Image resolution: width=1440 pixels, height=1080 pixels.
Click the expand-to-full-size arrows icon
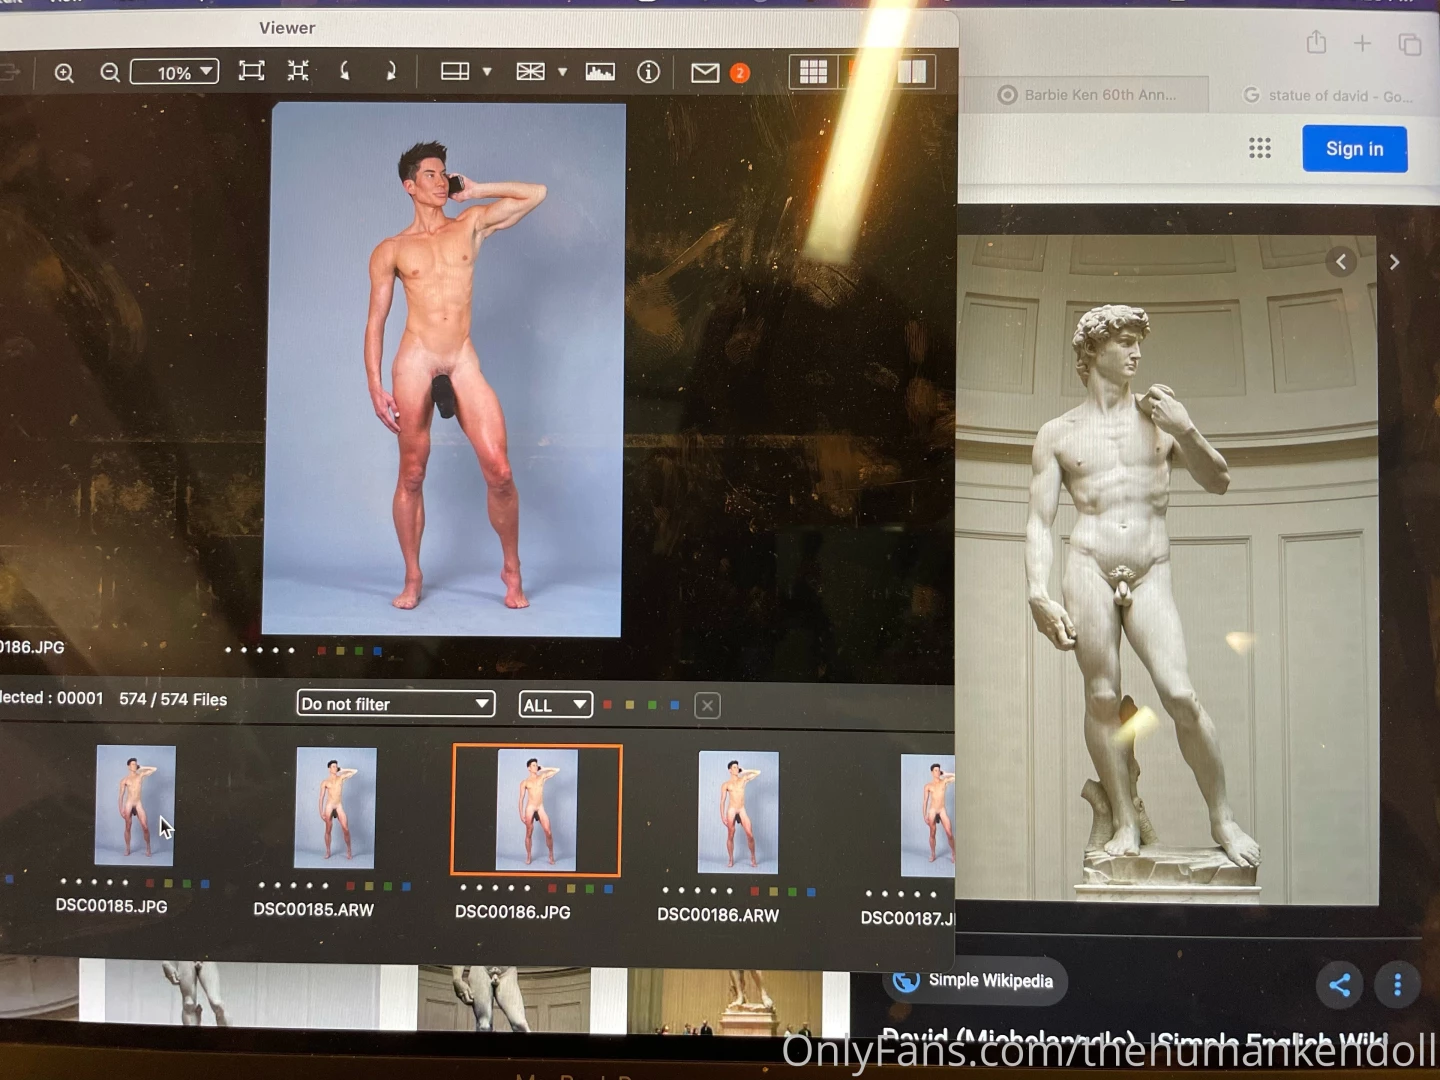pos(298,71)
